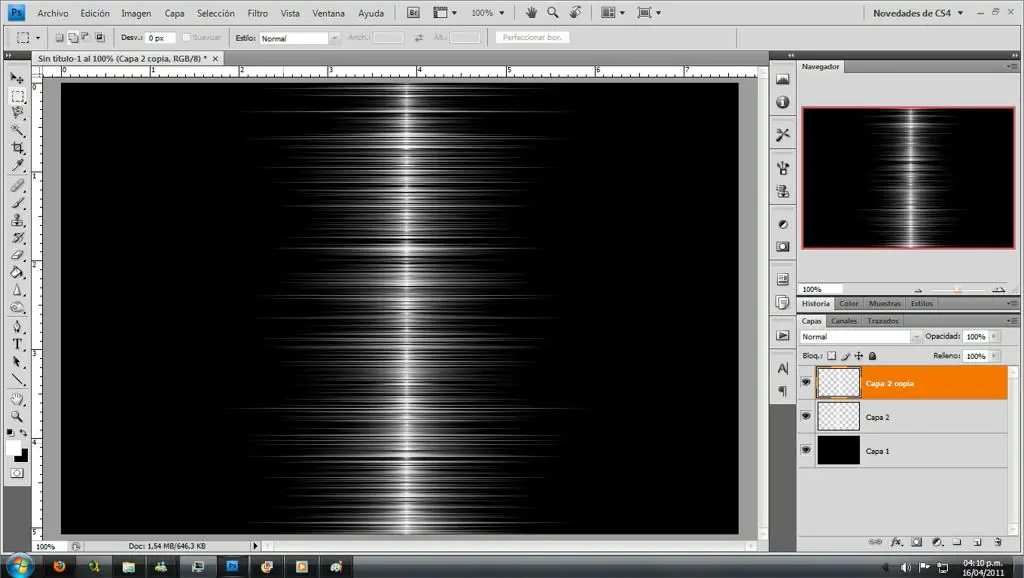Switch to the Canales tab

pyautogui.click(x=843, y=321)
